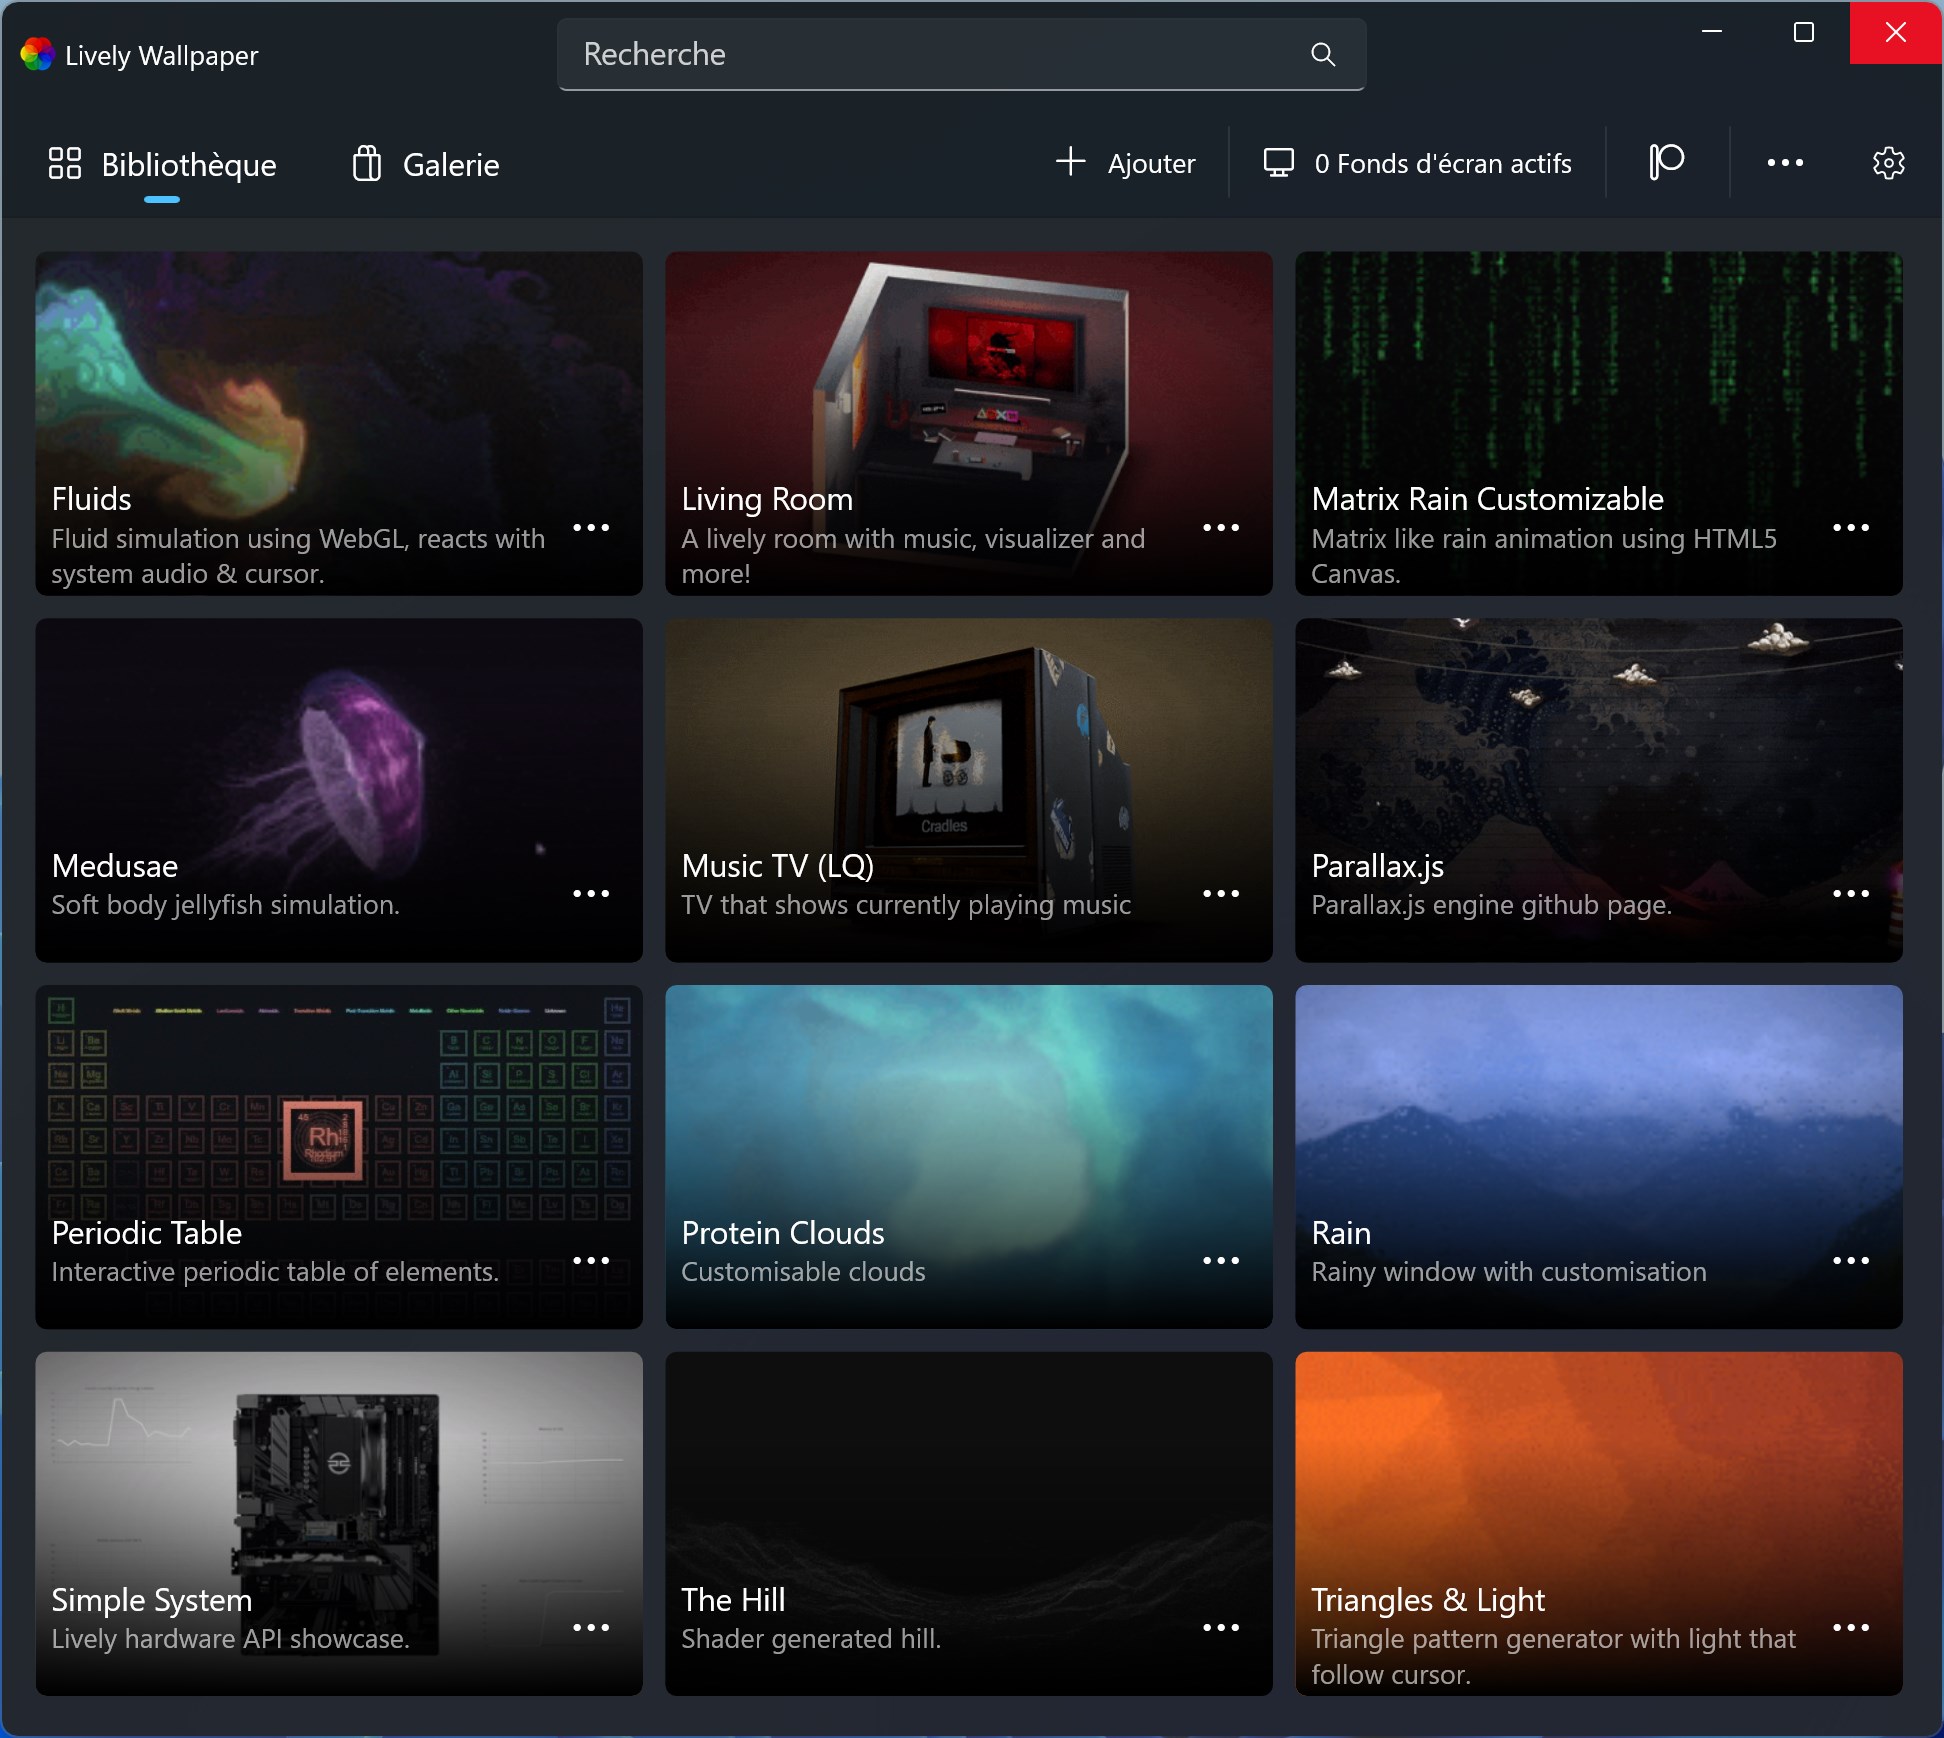This screenshot has width=1944, height=1738.
Task: Open more options for Parallax.js
Action: coord(1851,893)
